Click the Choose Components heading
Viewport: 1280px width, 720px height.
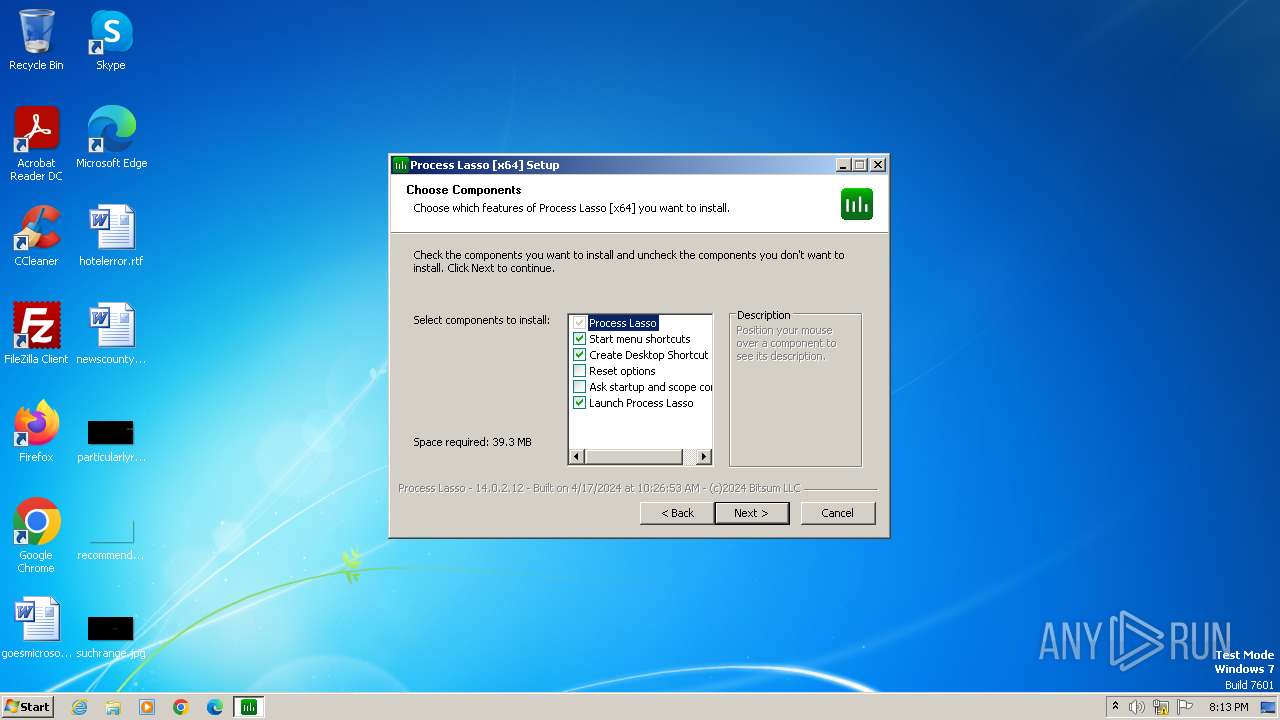click(464, 190)
